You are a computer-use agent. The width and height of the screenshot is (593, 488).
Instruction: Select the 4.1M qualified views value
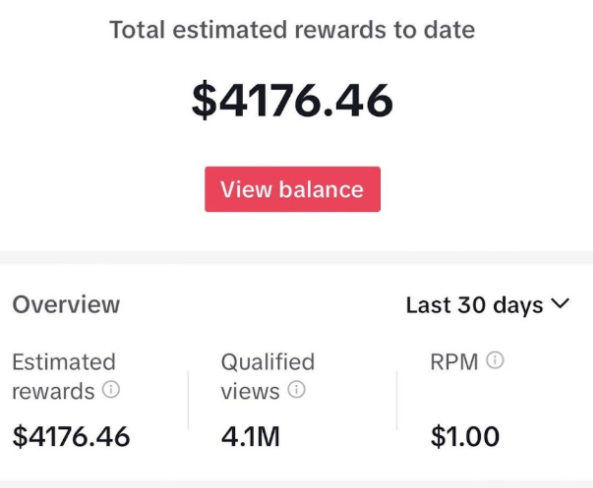[250, 437]
